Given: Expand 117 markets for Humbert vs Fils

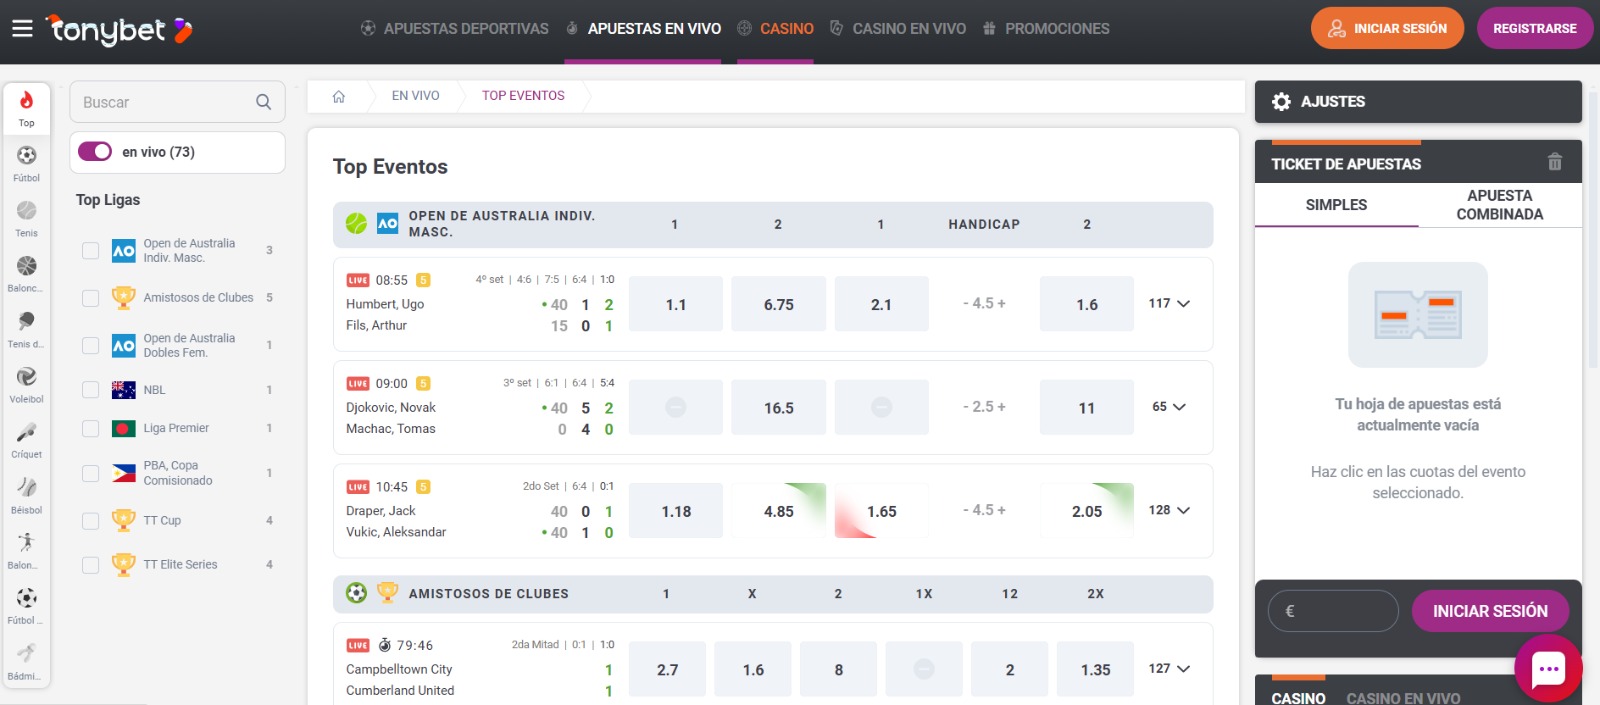Looking at the screenshot, I should [x=1169, y=303].
